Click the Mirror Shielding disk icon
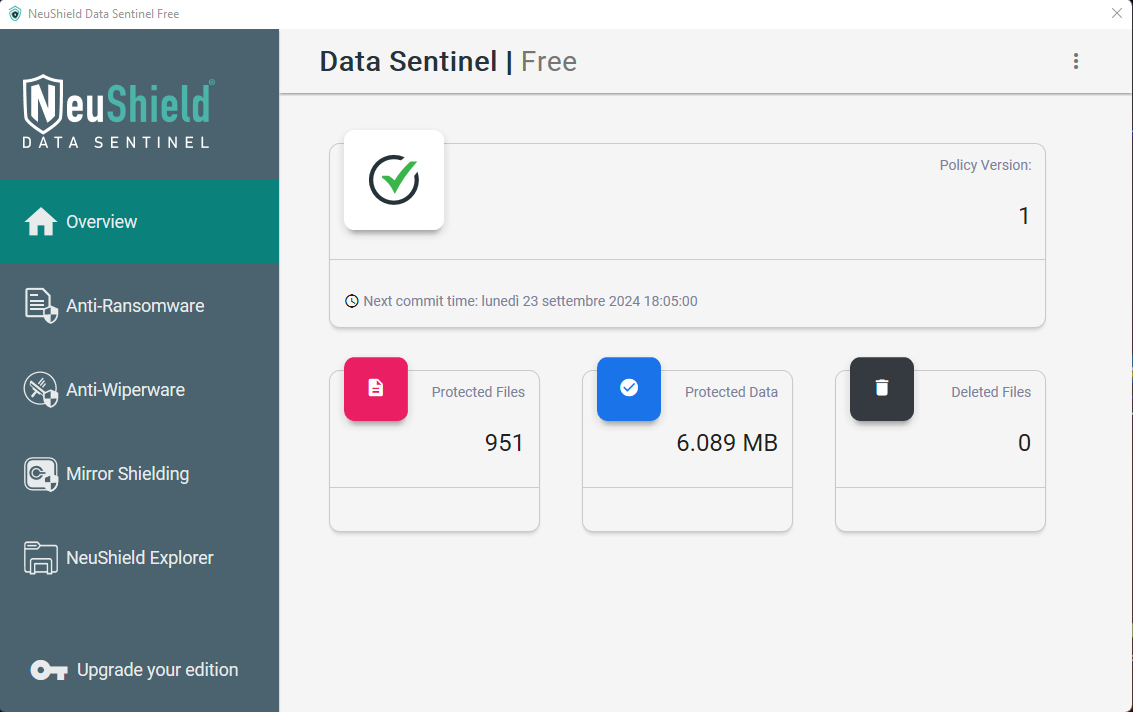1133x712 pixels. click(x=41, y=474)
